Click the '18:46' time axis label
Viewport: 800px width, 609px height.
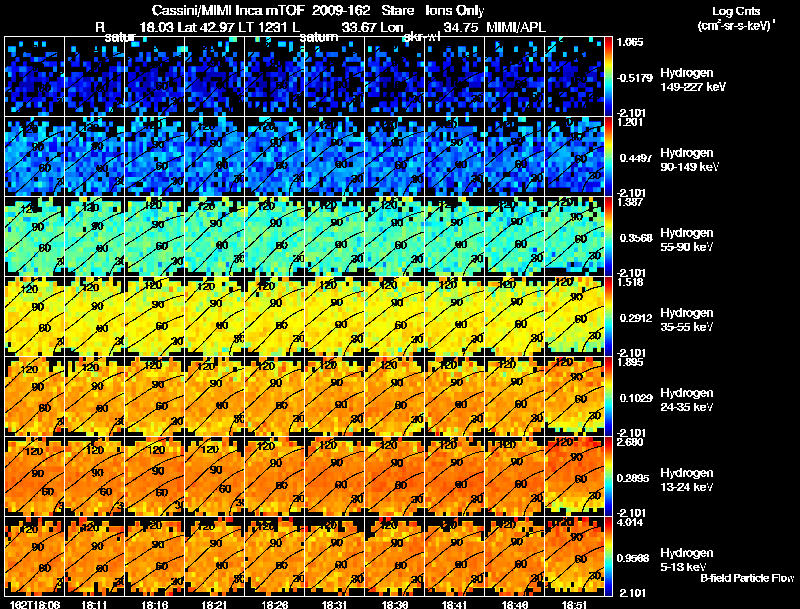[514, 604]
